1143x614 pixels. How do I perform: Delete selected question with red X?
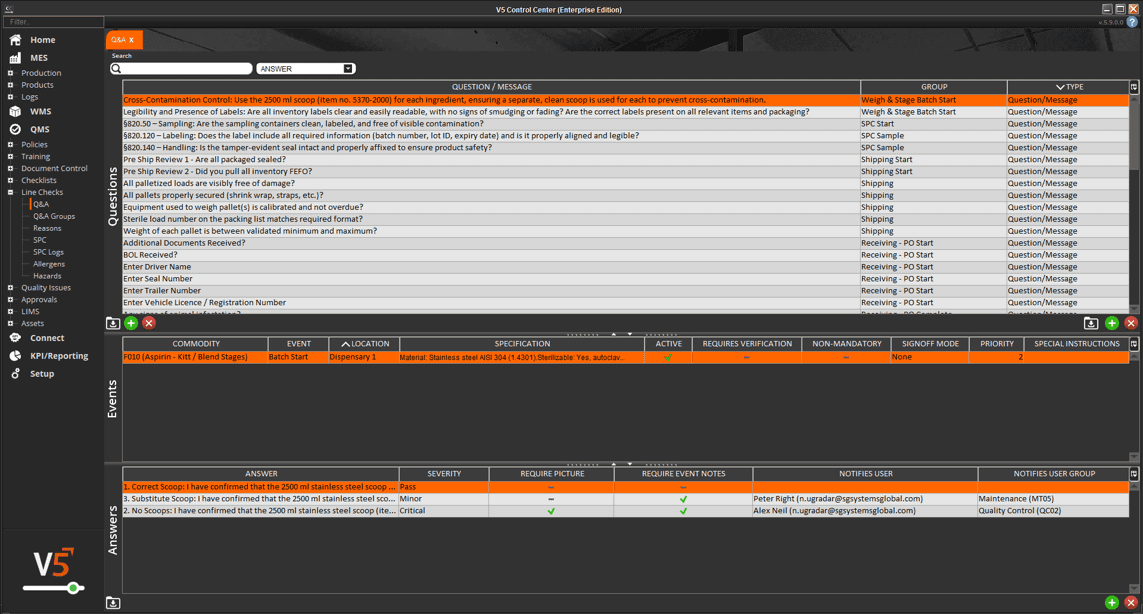[149, 323]
